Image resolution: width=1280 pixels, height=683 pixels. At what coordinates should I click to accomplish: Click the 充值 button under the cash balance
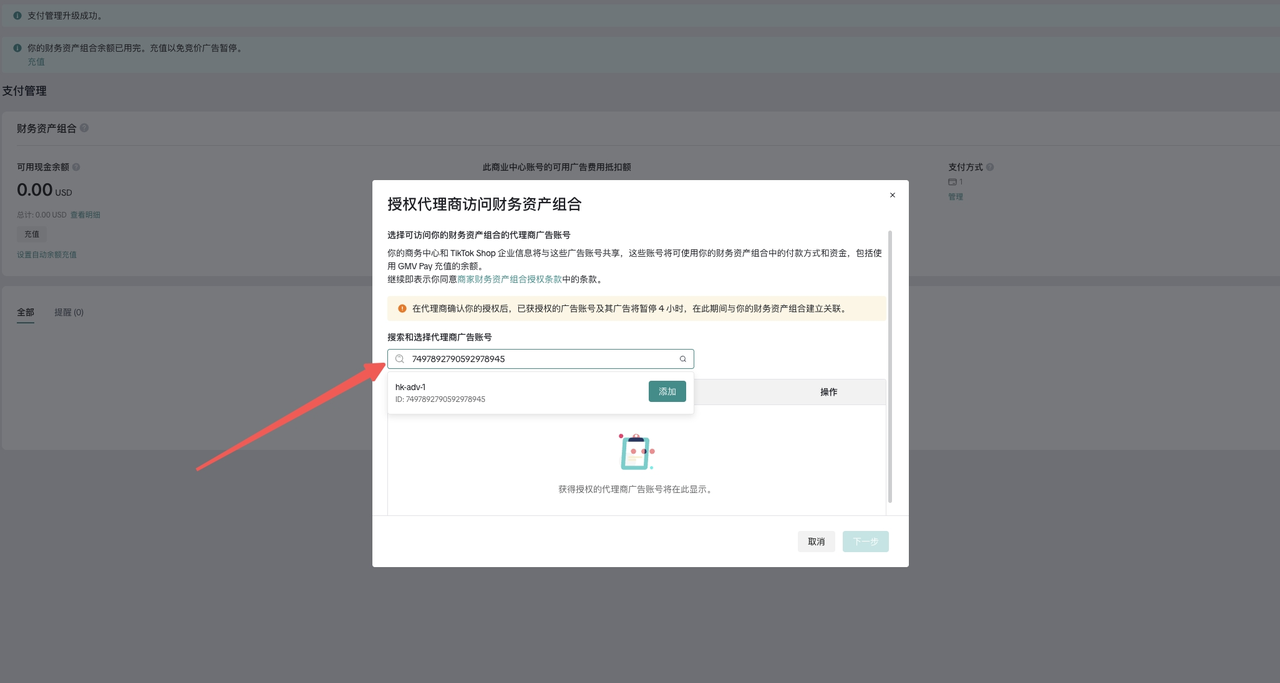[x=31, y=233]
